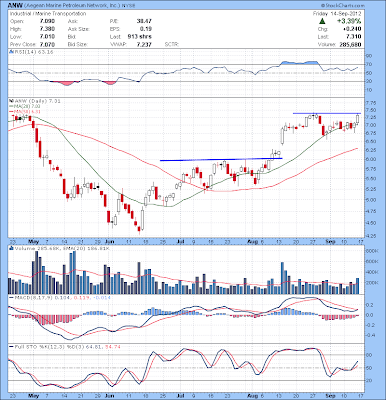386x400 pixels.
Task: Click the -0.4 MACD axis label
Action: coord(371,335)
